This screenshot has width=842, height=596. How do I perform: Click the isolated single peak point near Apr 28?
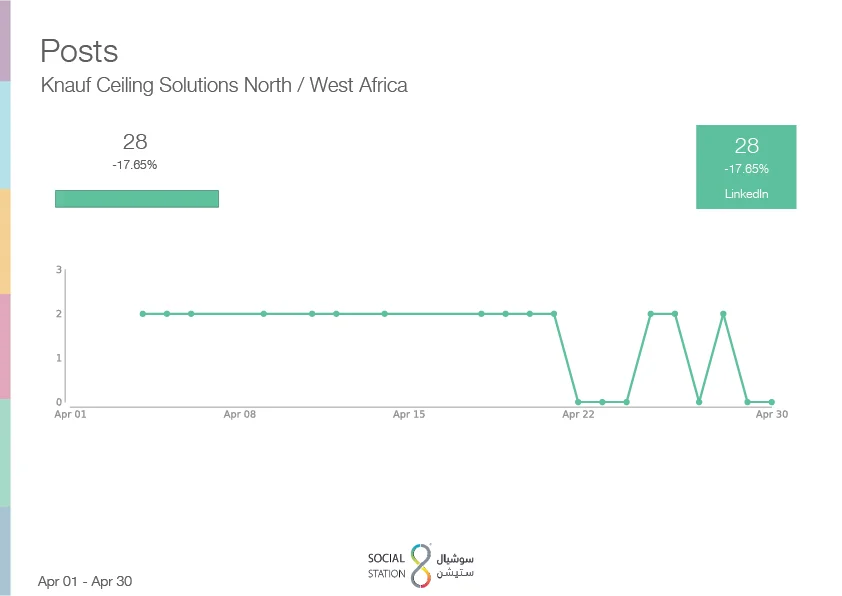pyautogui.click(x=723, y=314)
